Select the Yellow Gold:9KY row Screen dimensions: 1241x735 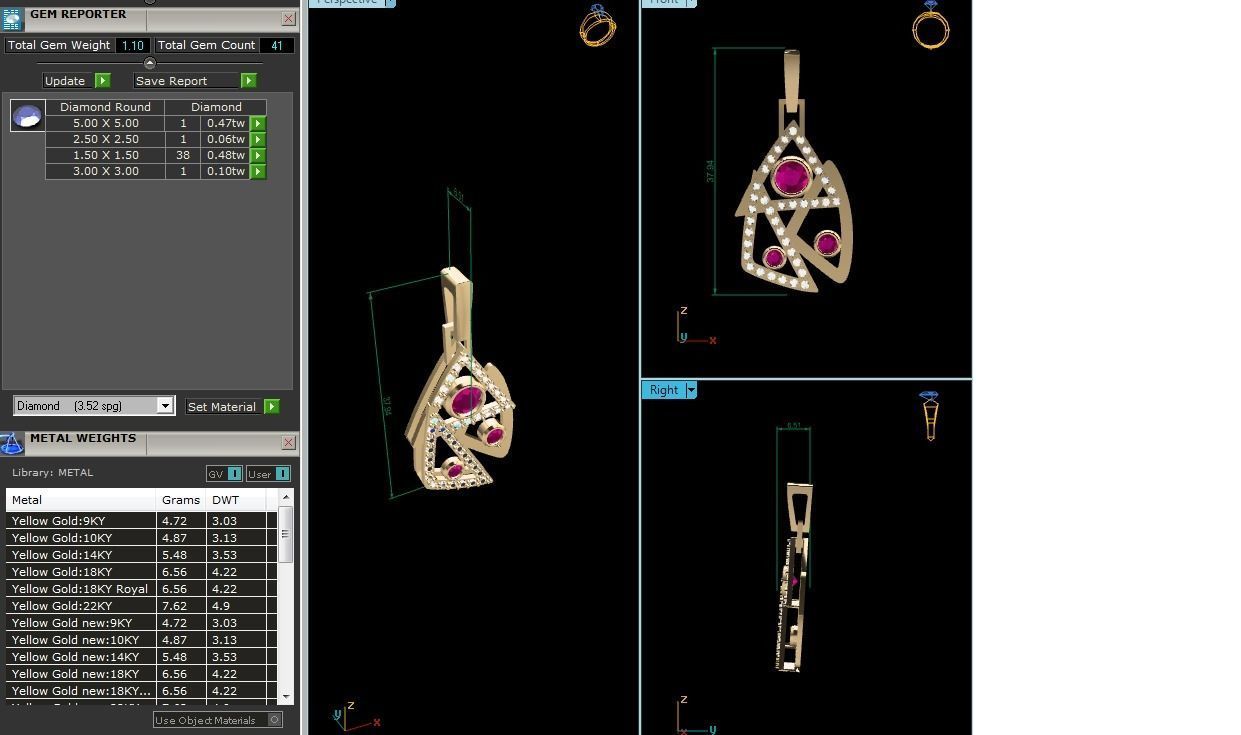point(141,521)
